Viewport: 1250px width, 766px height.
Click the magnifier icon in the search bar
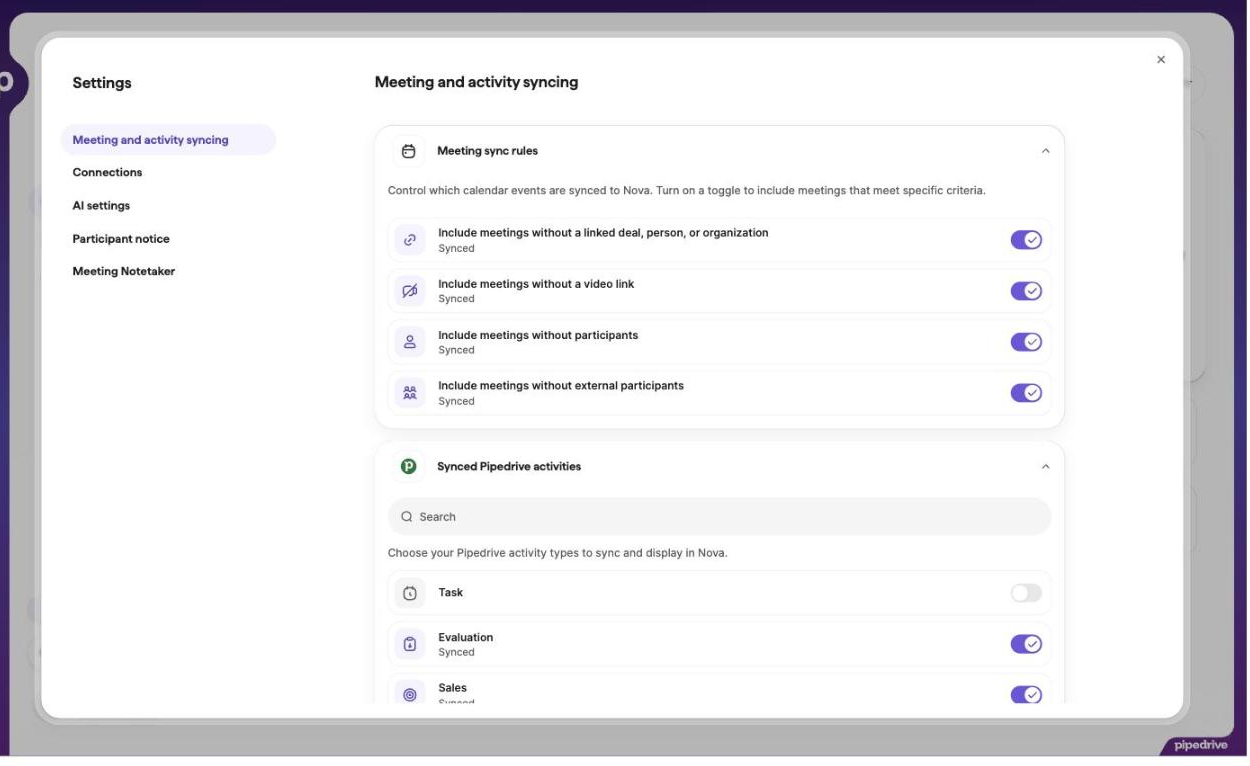407,517
